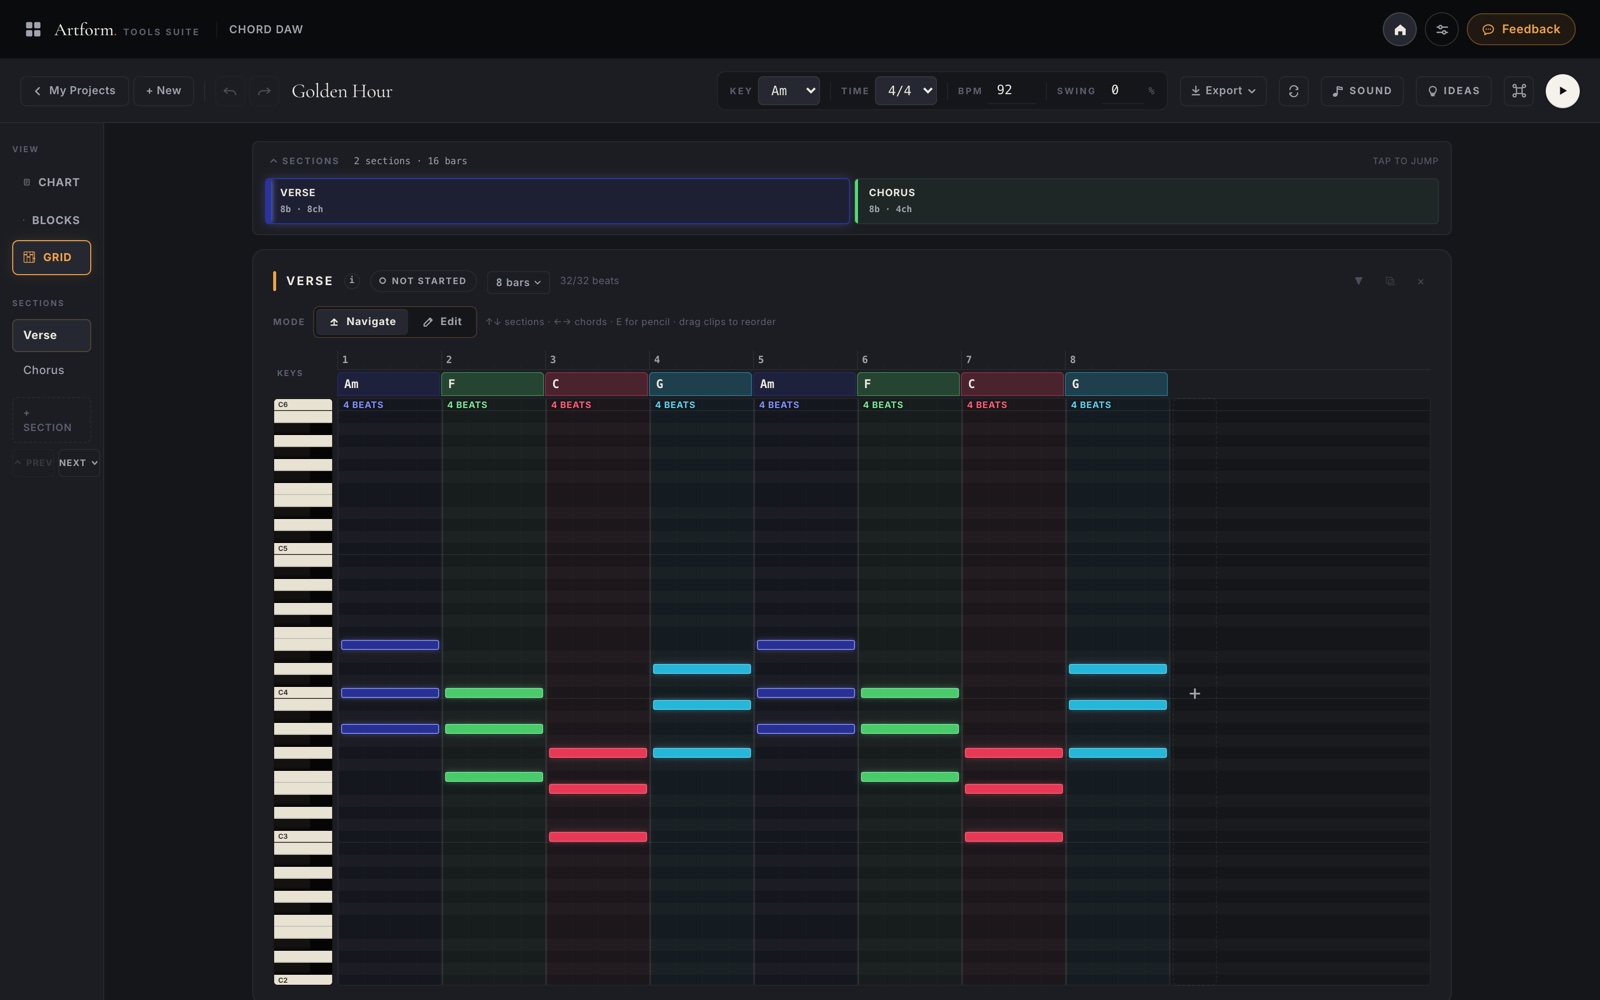1600x1000 pixels.
Task: Click the plus icon to add chord
Action: click(x=1194, y=693)
